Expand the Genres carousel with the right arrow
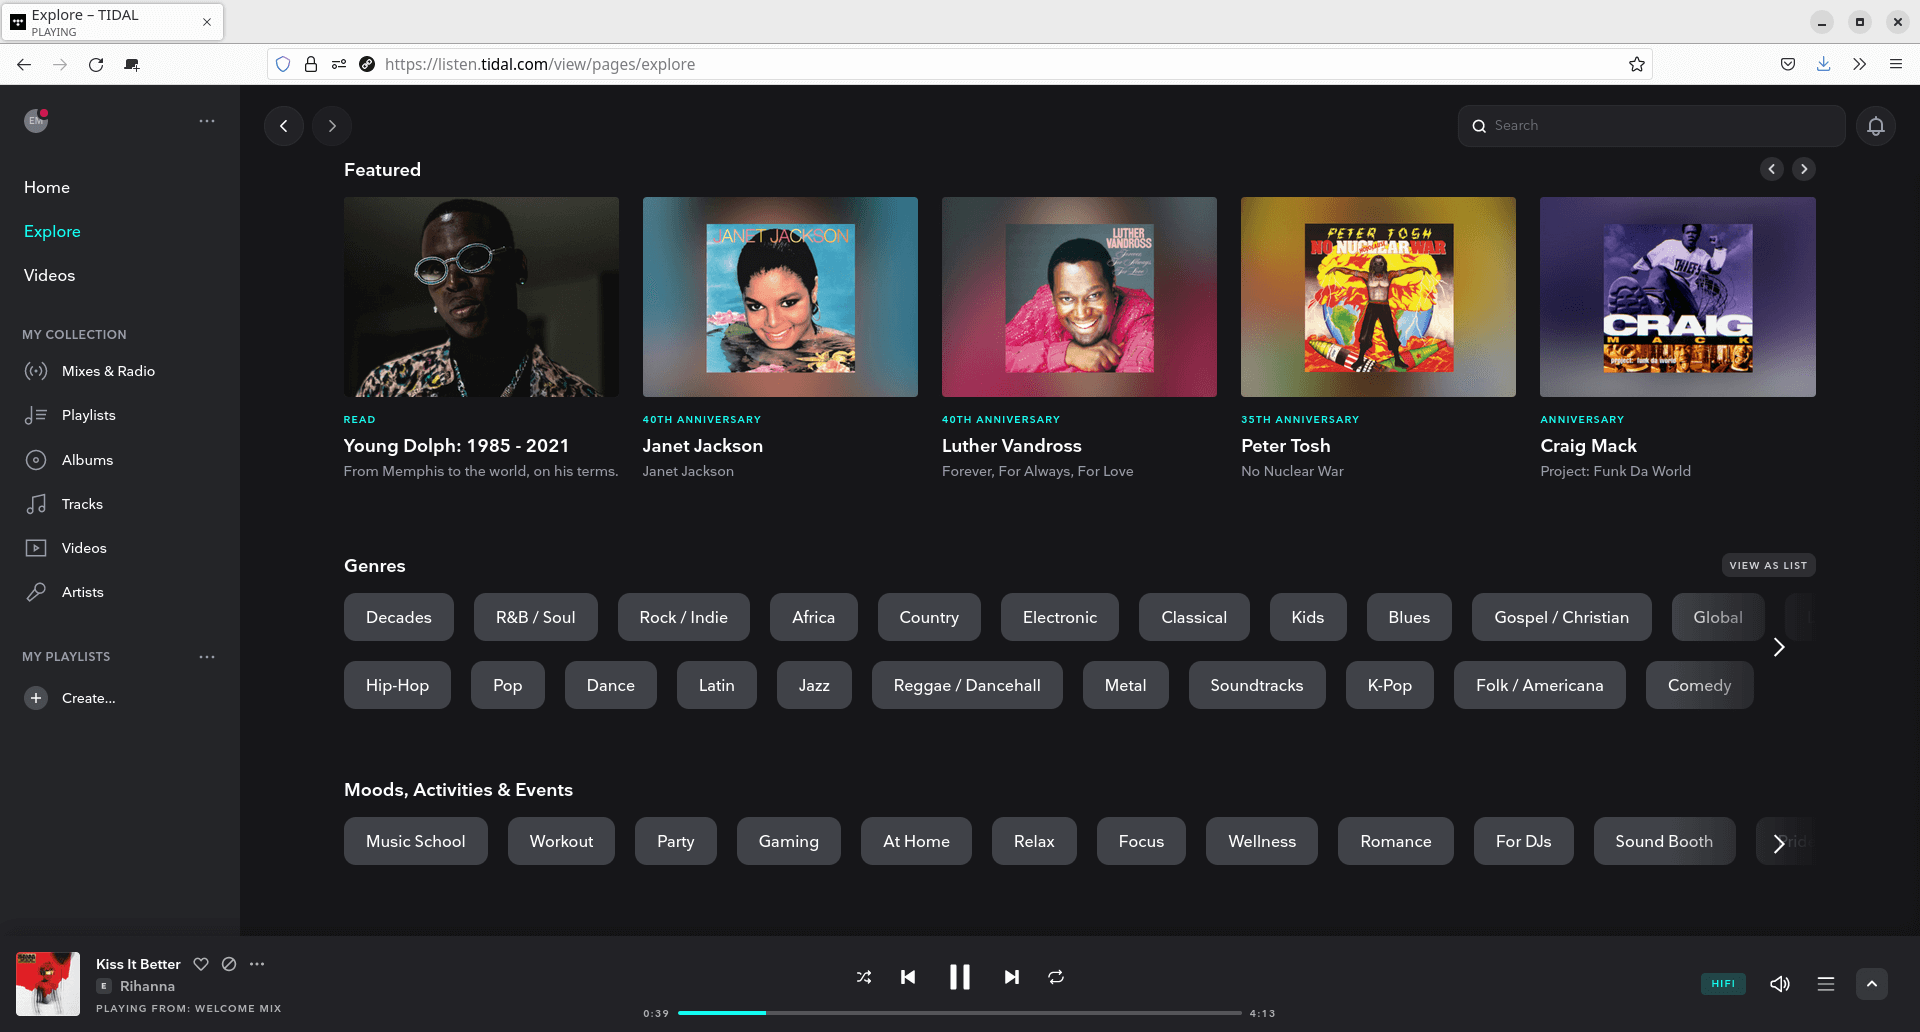 click(x=1779, y=647)
